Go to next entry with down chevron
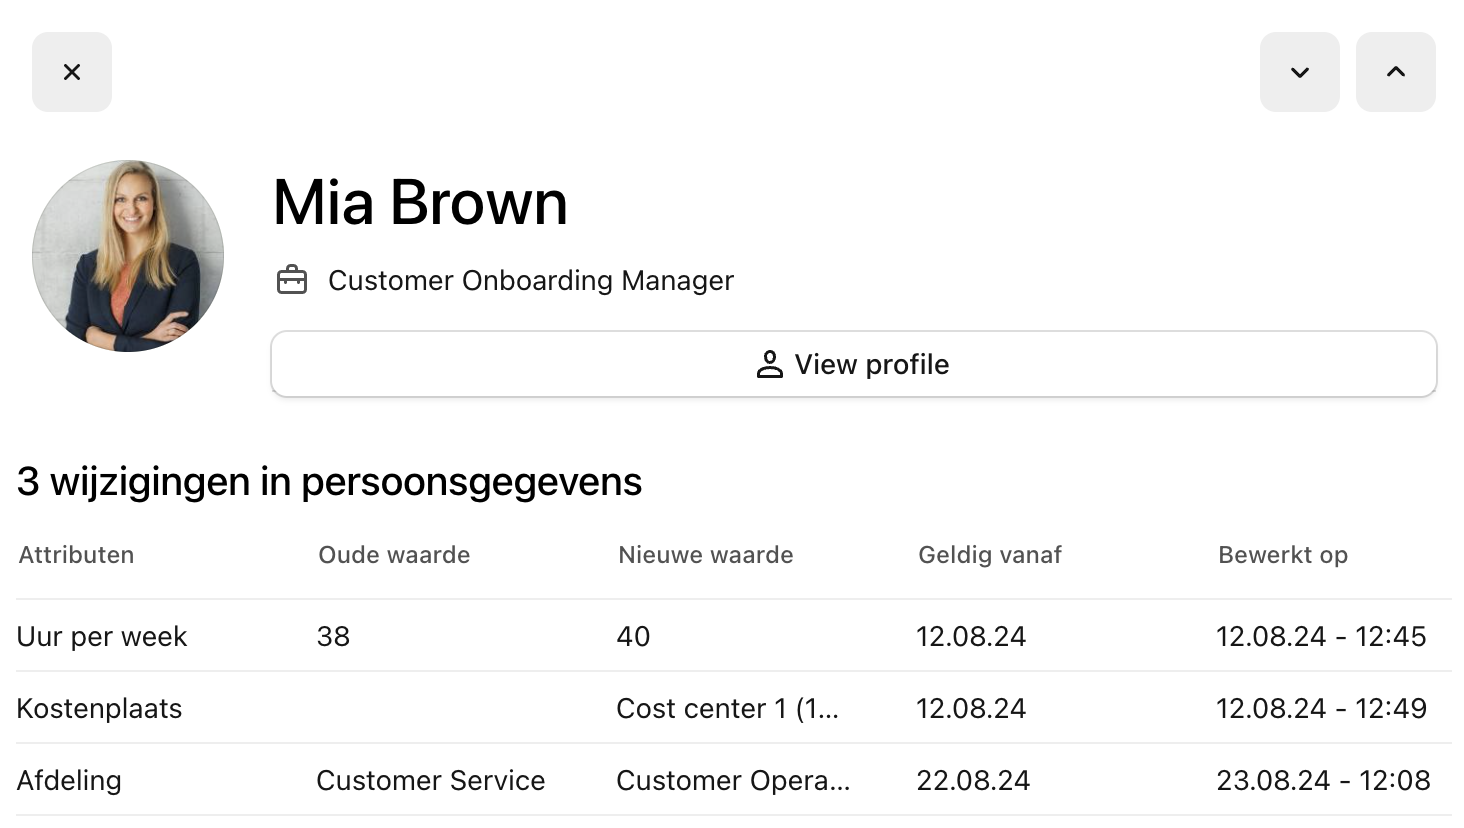This screenshot has height=828, width=1464. [1299, 72]
